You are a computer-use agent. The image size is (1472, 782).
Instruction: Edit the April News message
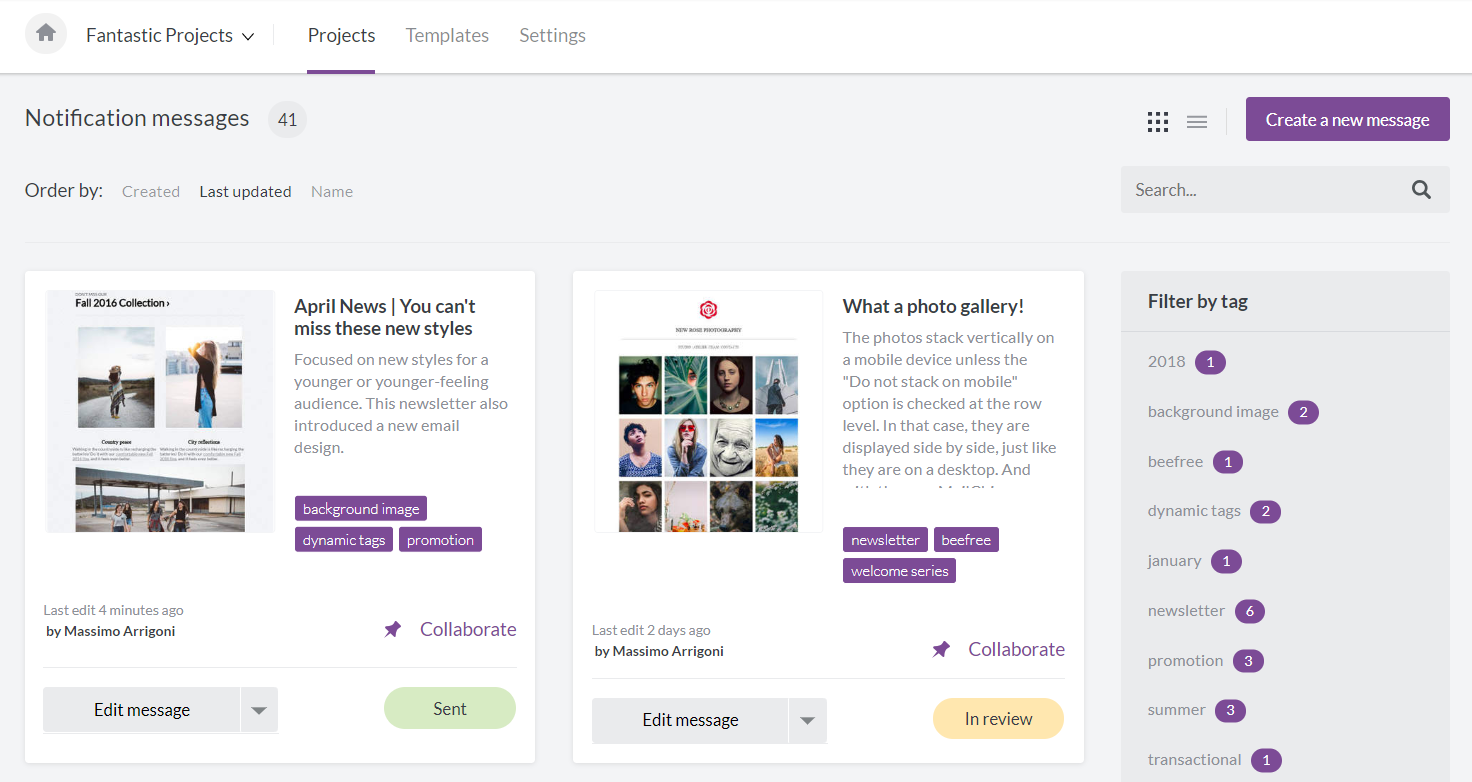[142, 710]
